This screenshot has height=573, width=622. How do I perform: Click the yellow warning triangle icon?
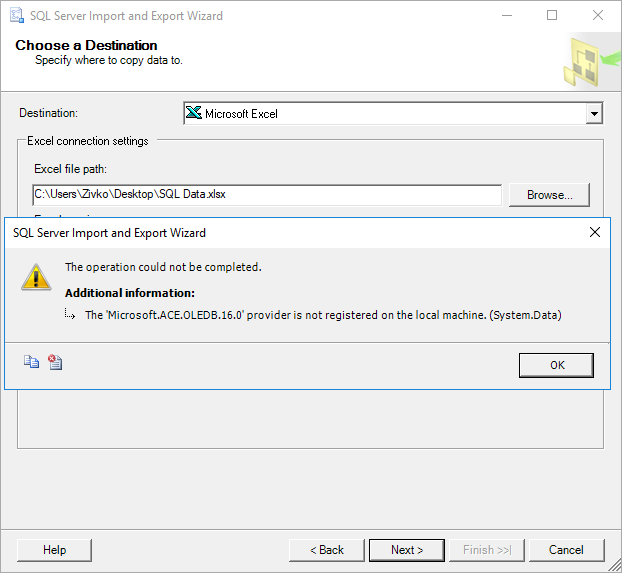pos(37,277)
